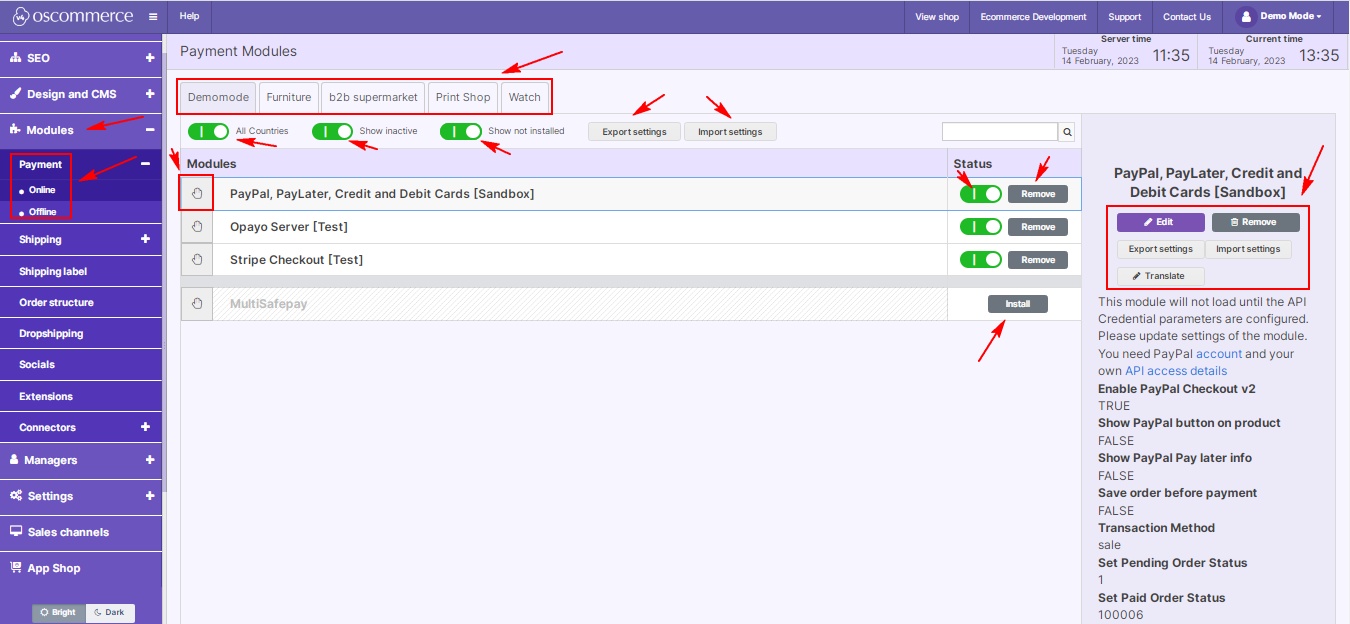This screenshot has height=624, width=1350.
Task: Click the Modules puzzle icon in sidebar
Action: (x=16, y=130)
